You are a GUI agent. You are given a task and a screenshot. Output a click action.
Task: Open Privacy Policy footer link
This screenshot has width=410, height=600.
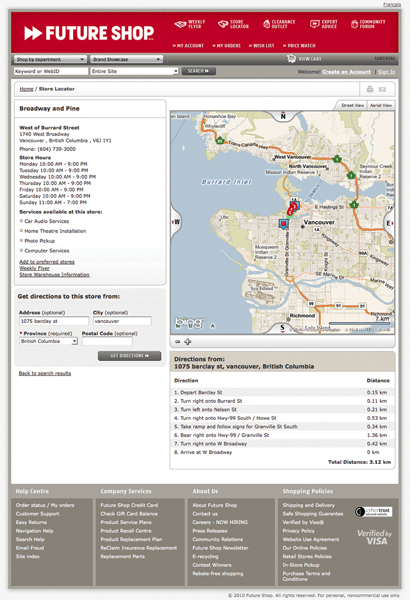tap(299, 531)
